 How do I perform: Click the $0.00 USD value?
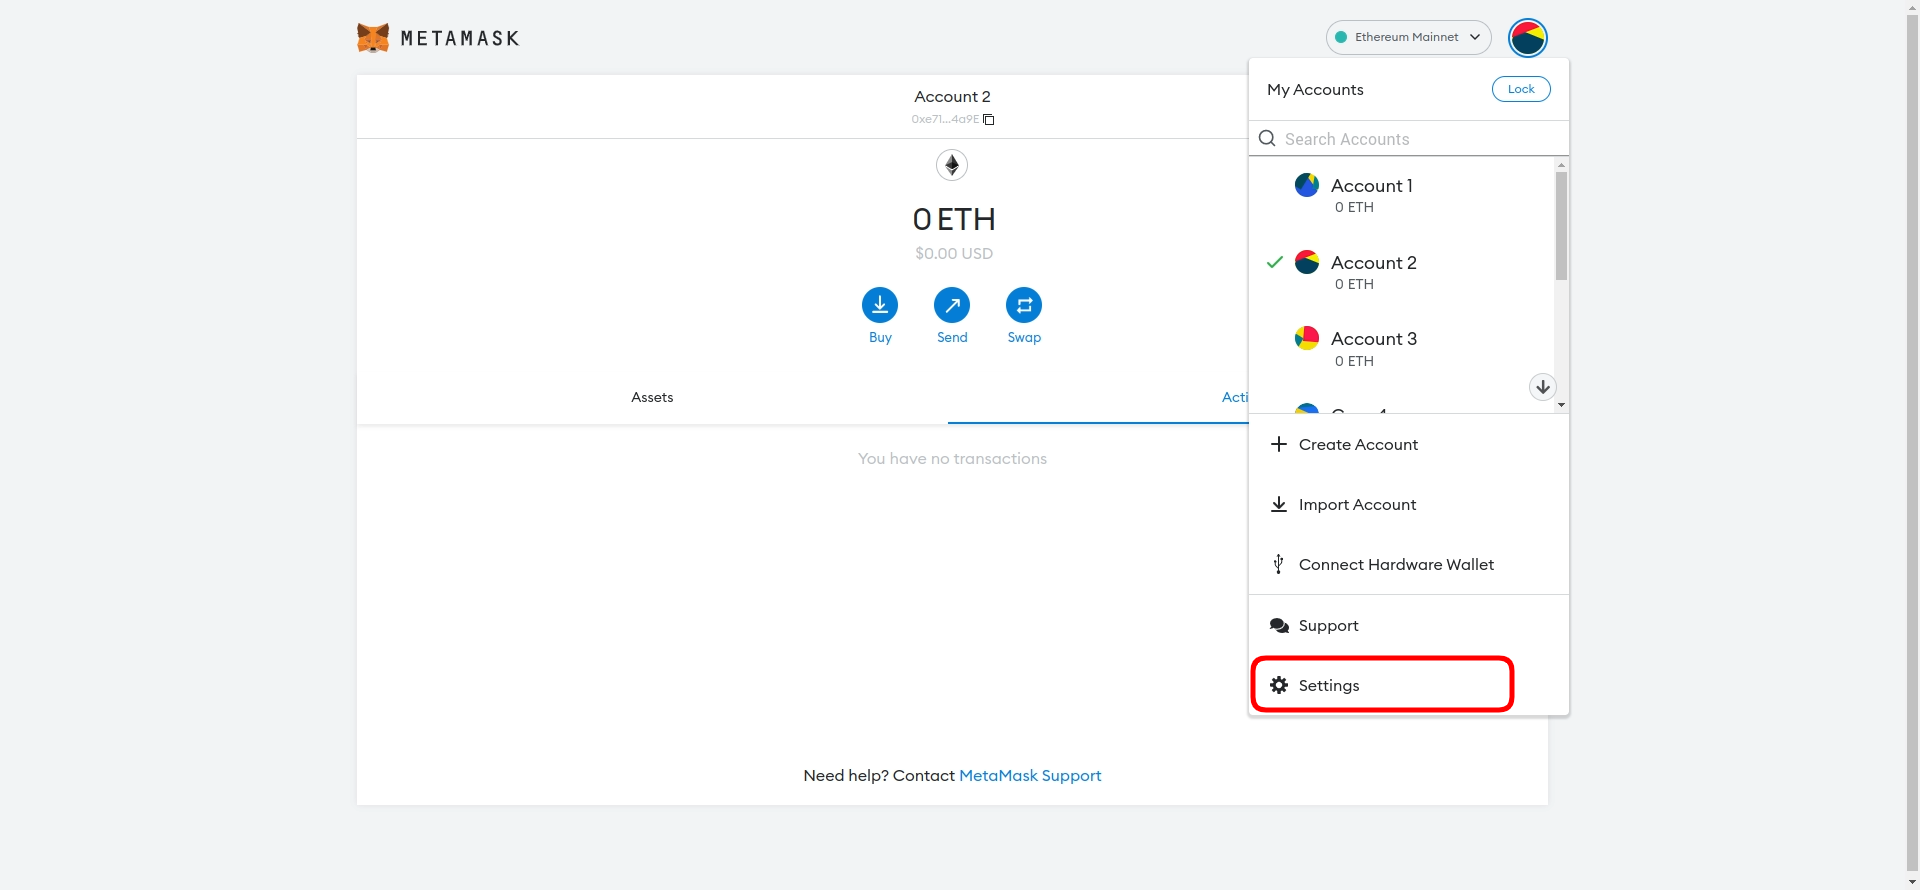(954, 253)
